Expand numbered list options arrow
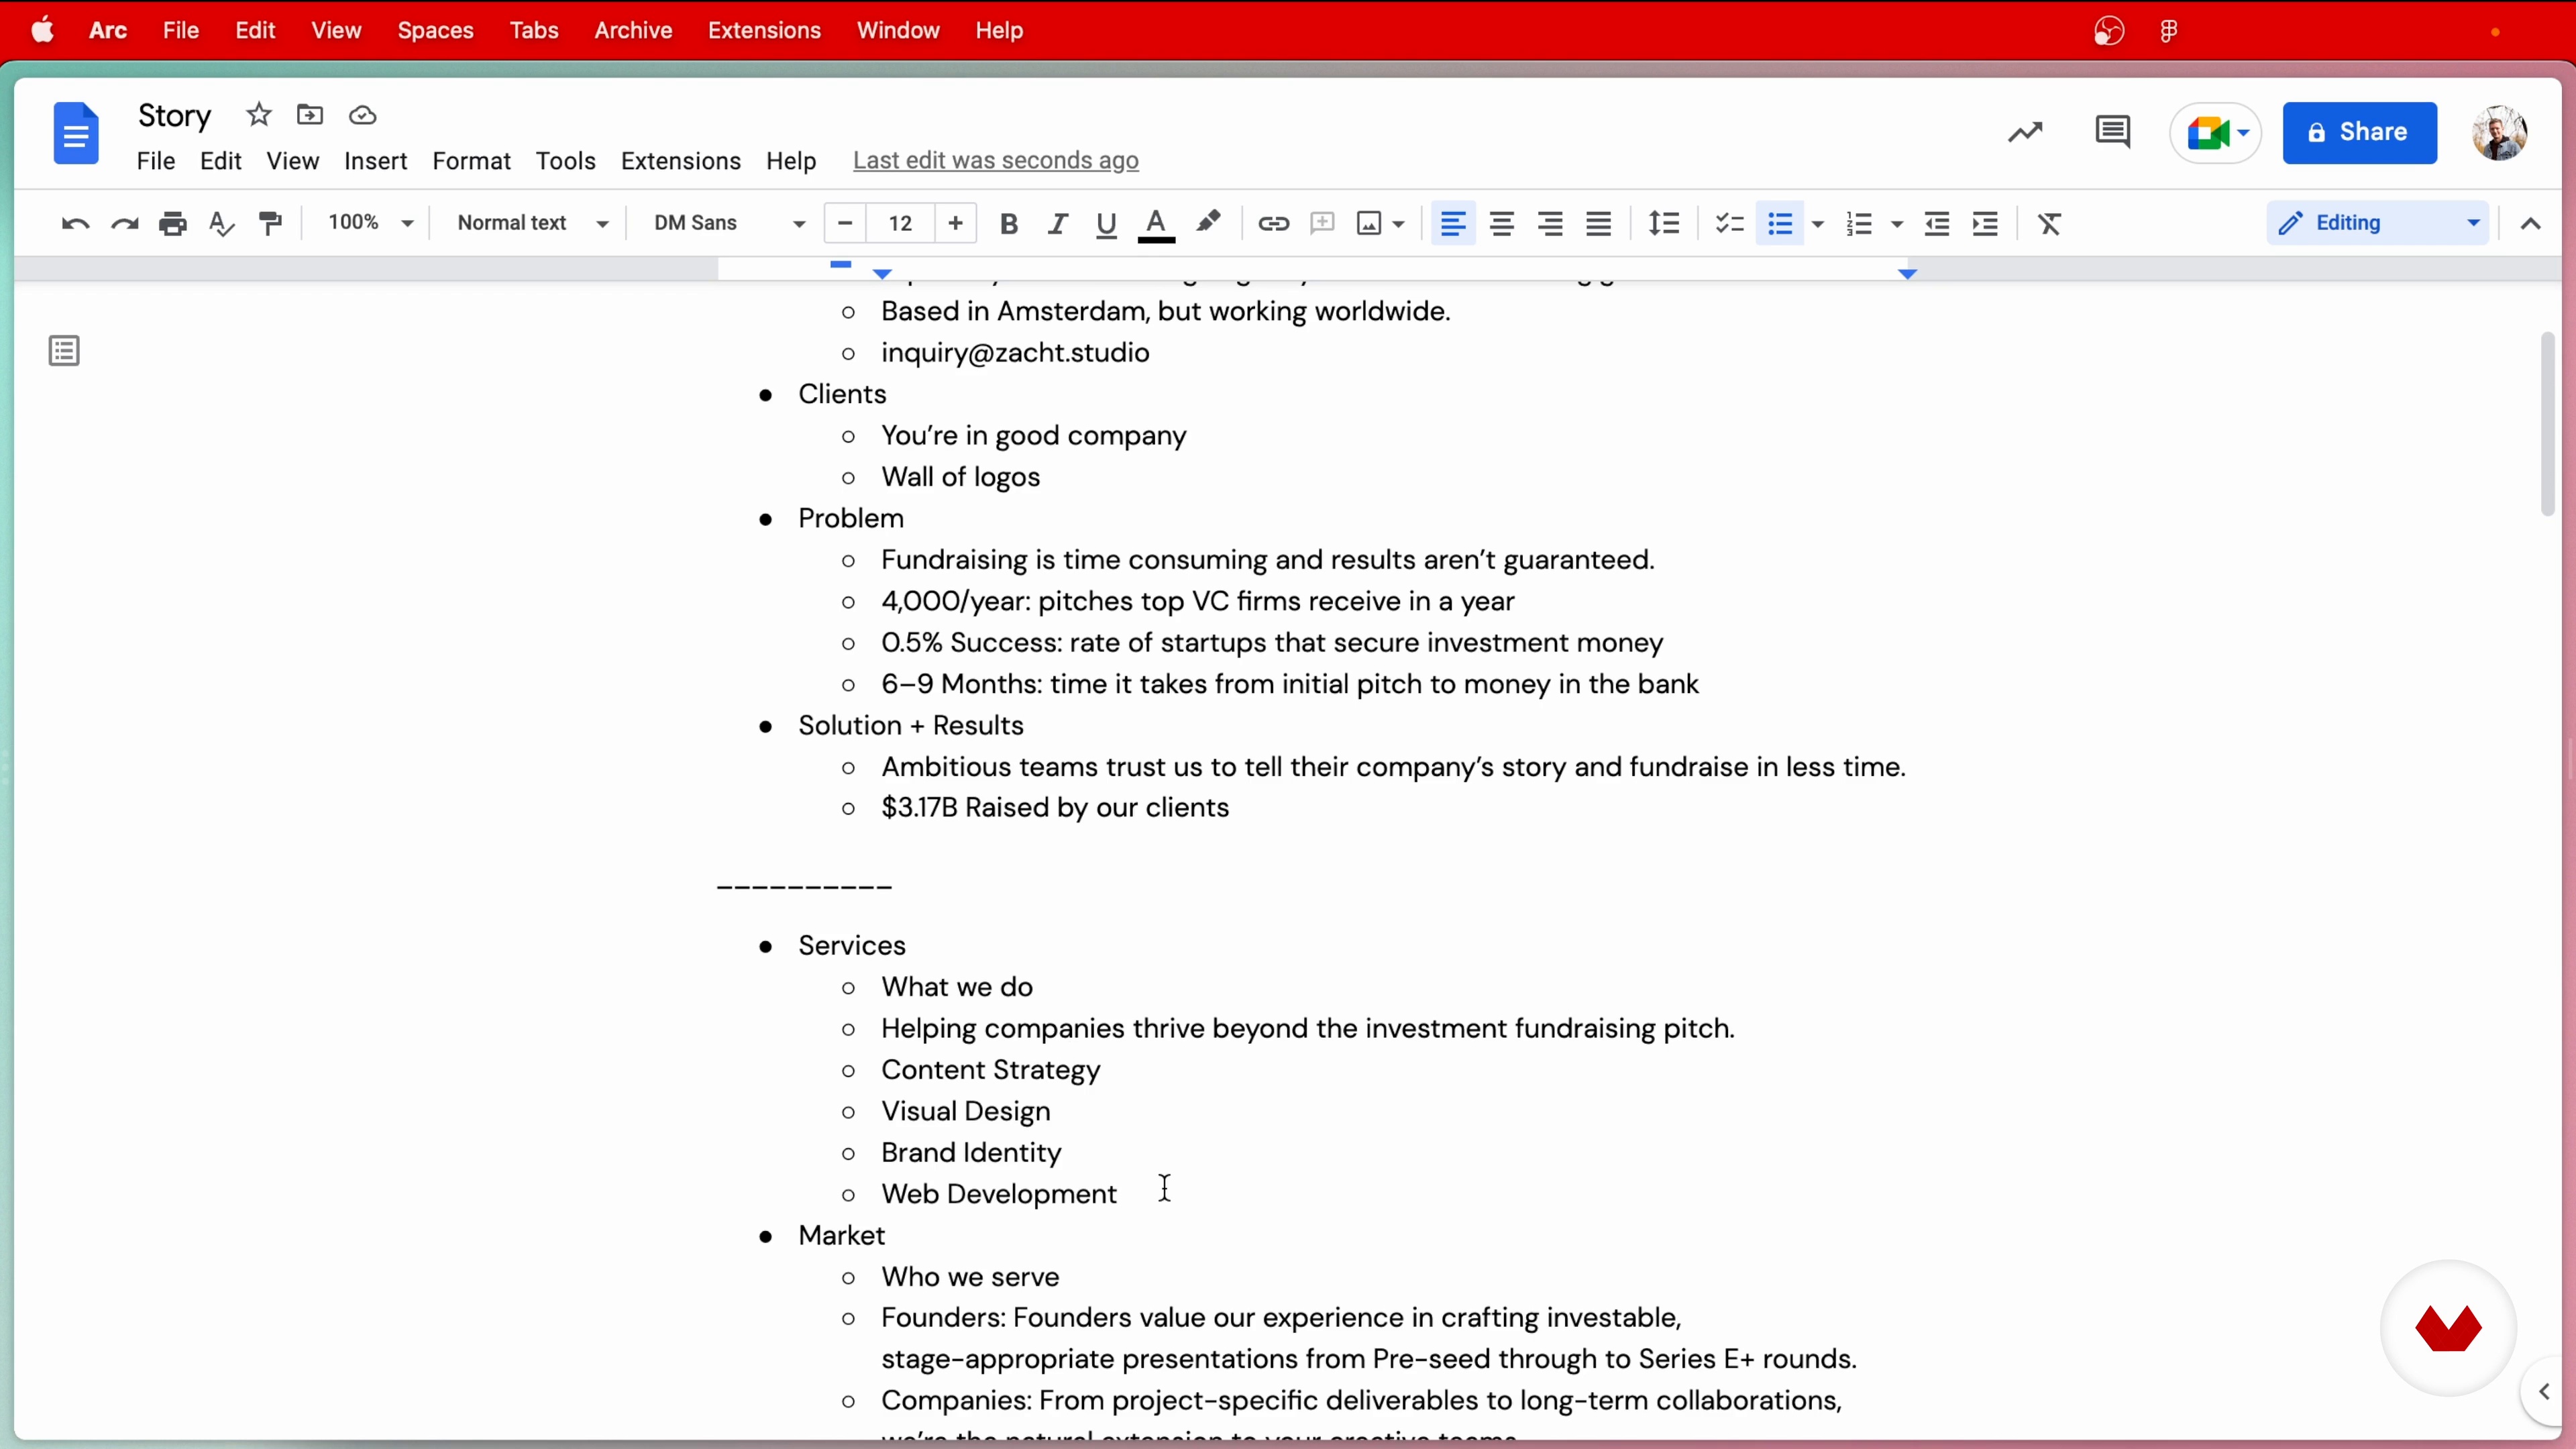2576x1449 pixels. click(1897, 224)
